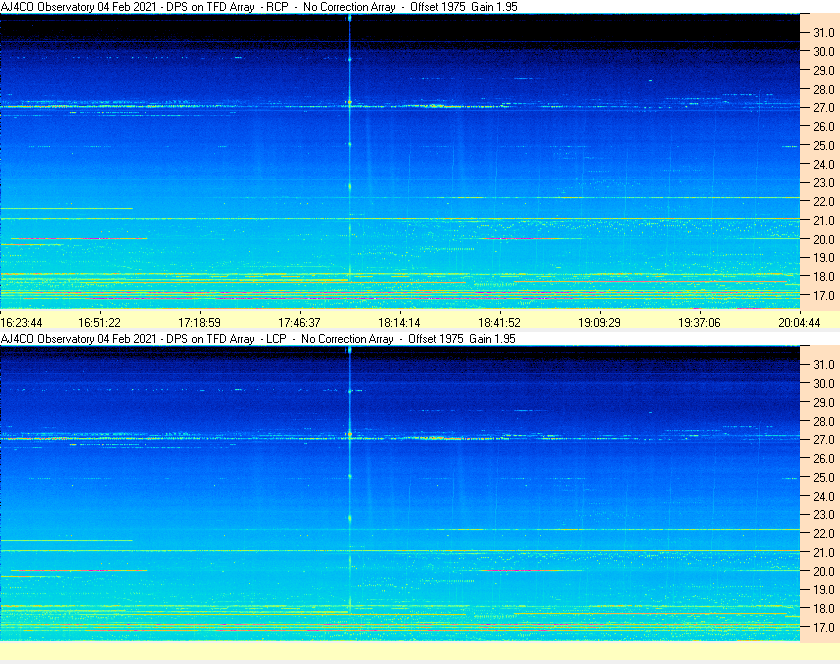Click the RCP spectrogram title text
Screen dimensions: 840x664
259,7
